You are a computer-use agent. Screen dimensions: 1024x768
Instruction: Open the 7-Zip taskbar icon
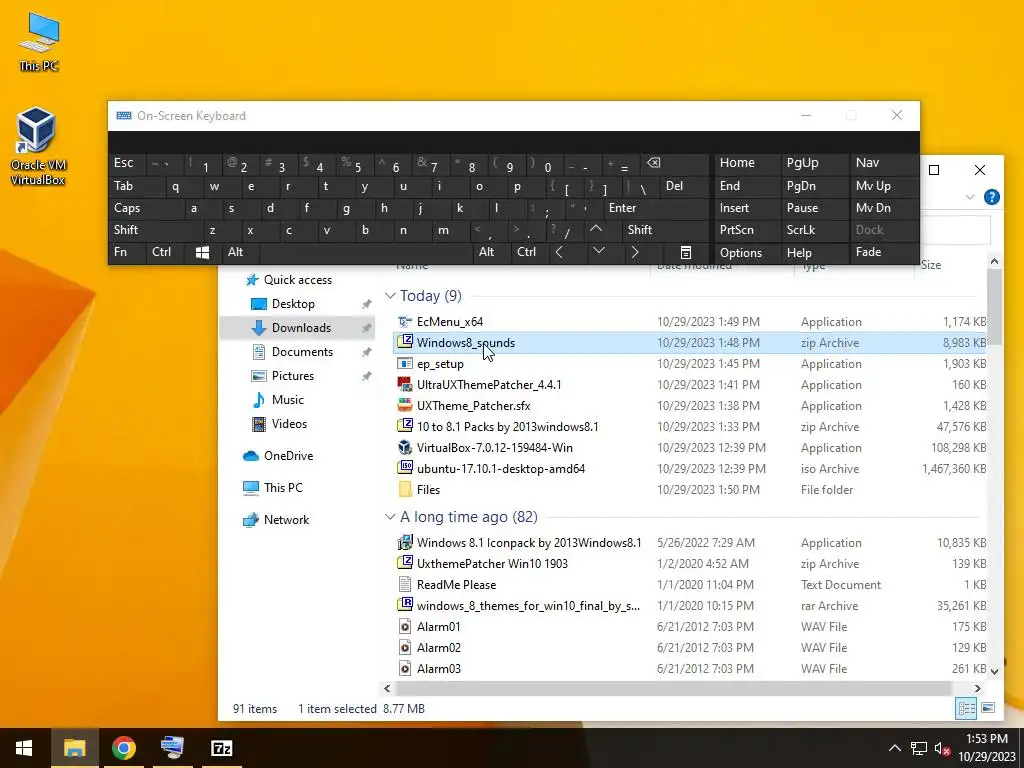pos(221,748)
